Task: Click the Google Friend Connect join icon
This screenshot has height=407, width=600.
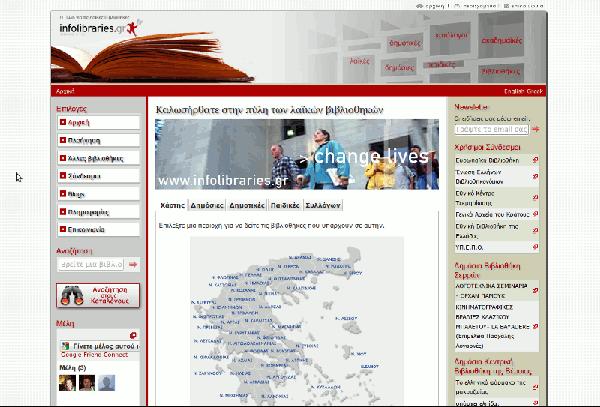Action: 65,346
